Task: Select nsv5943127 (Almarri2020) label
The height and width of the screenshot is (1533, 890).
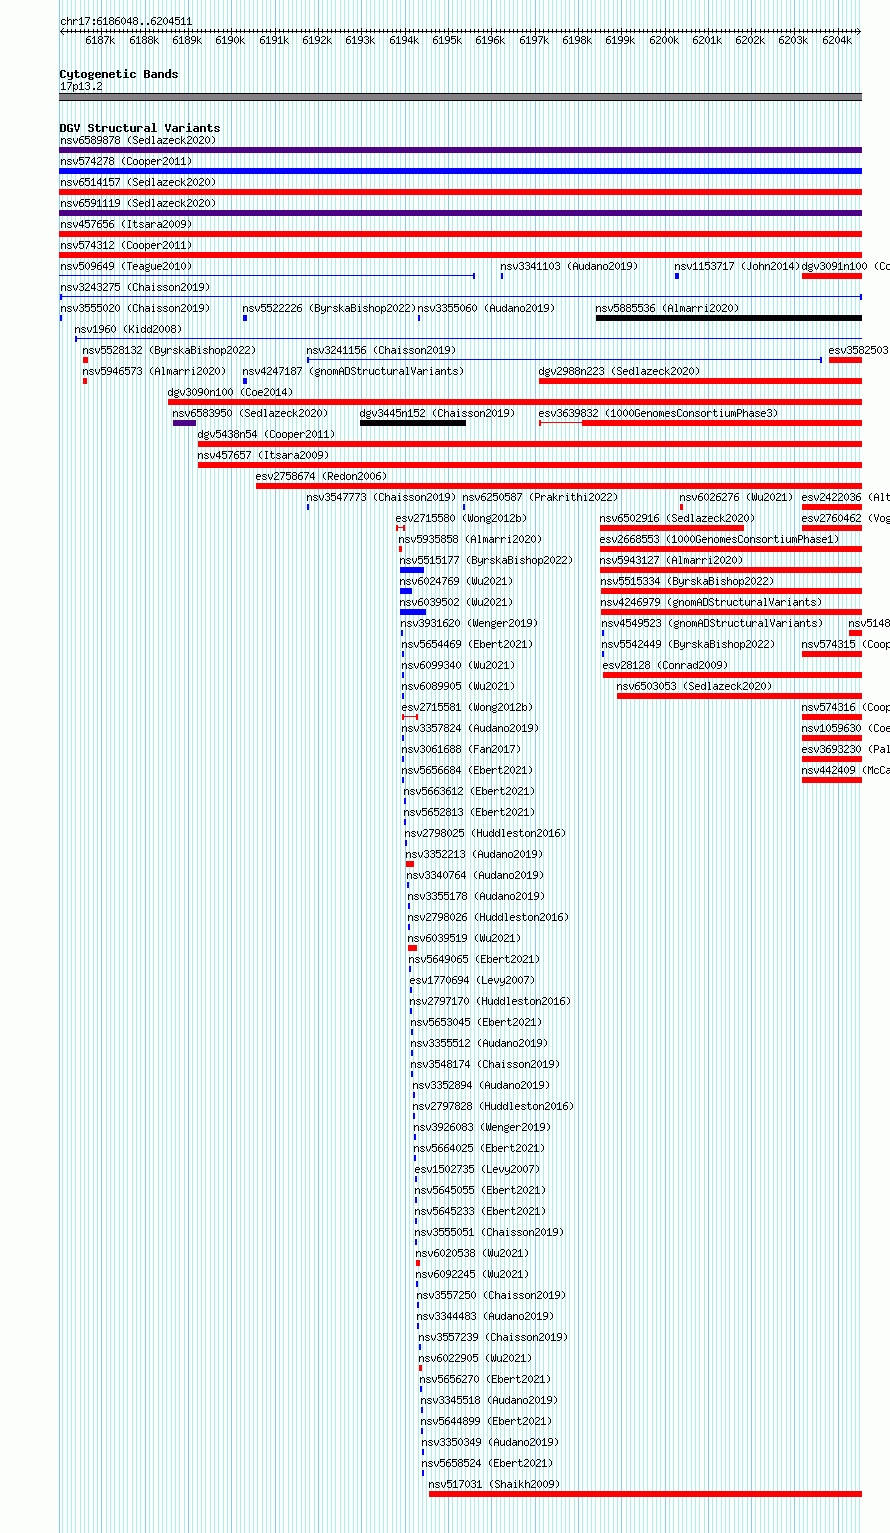Action: click(x=672, y=561)
